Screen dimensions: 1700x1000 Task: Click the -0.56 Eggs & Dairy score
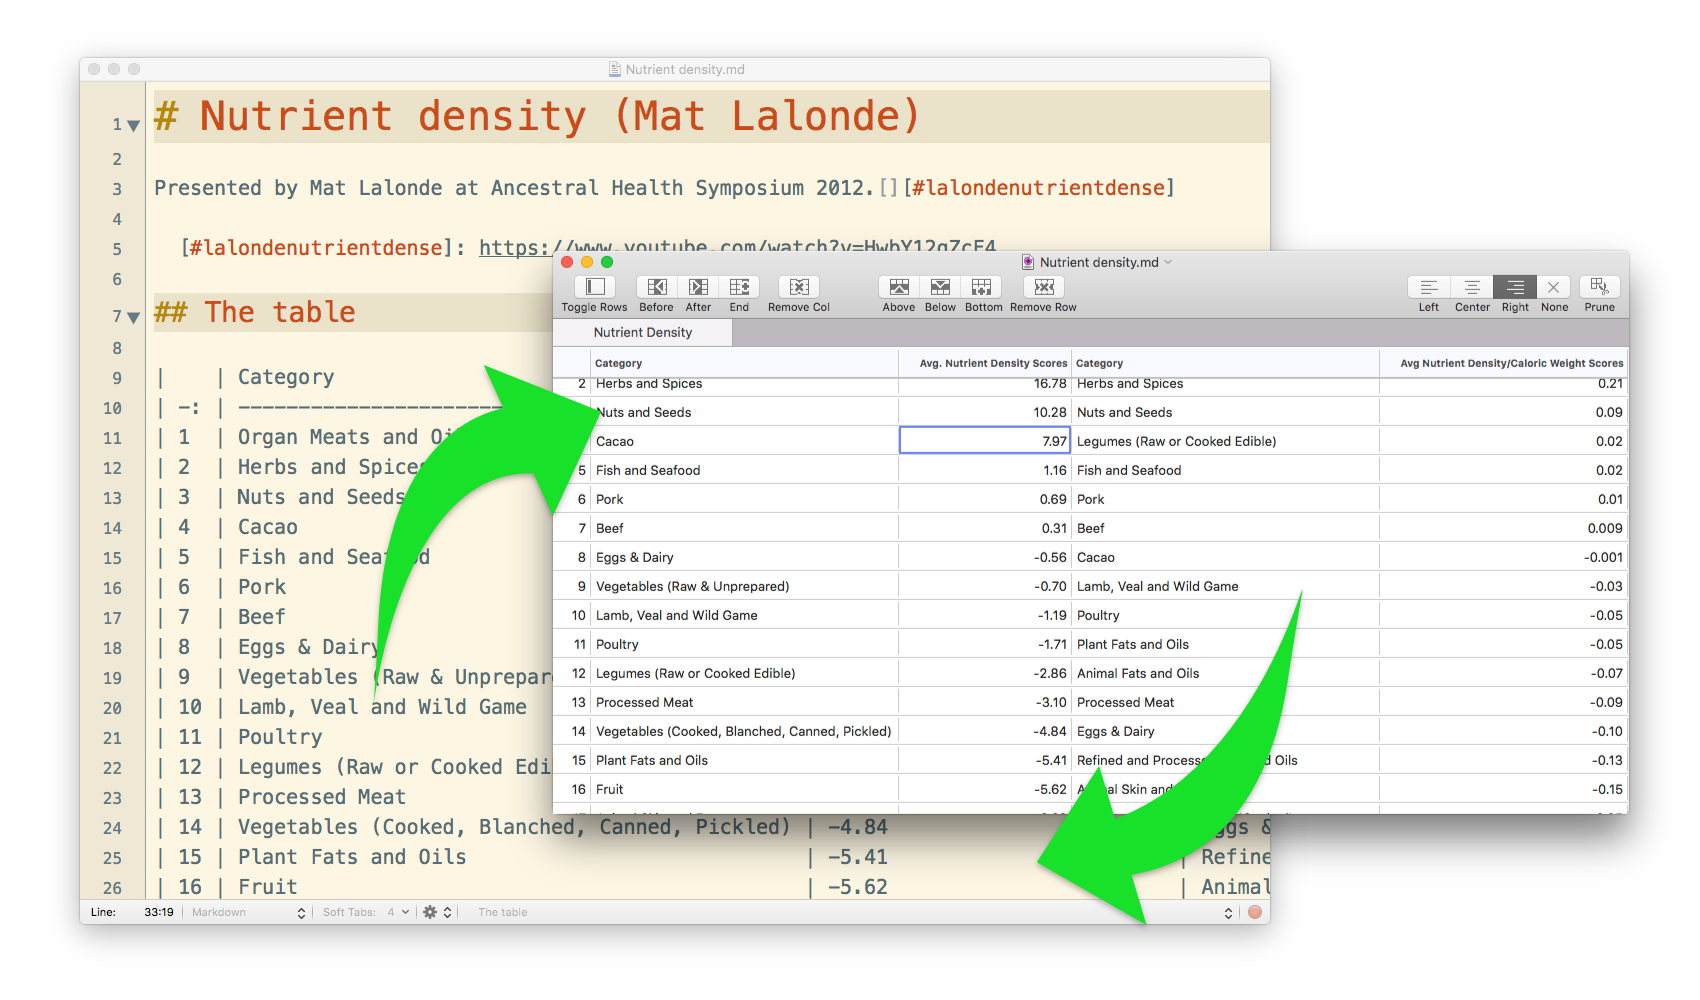tap(985, 557)
